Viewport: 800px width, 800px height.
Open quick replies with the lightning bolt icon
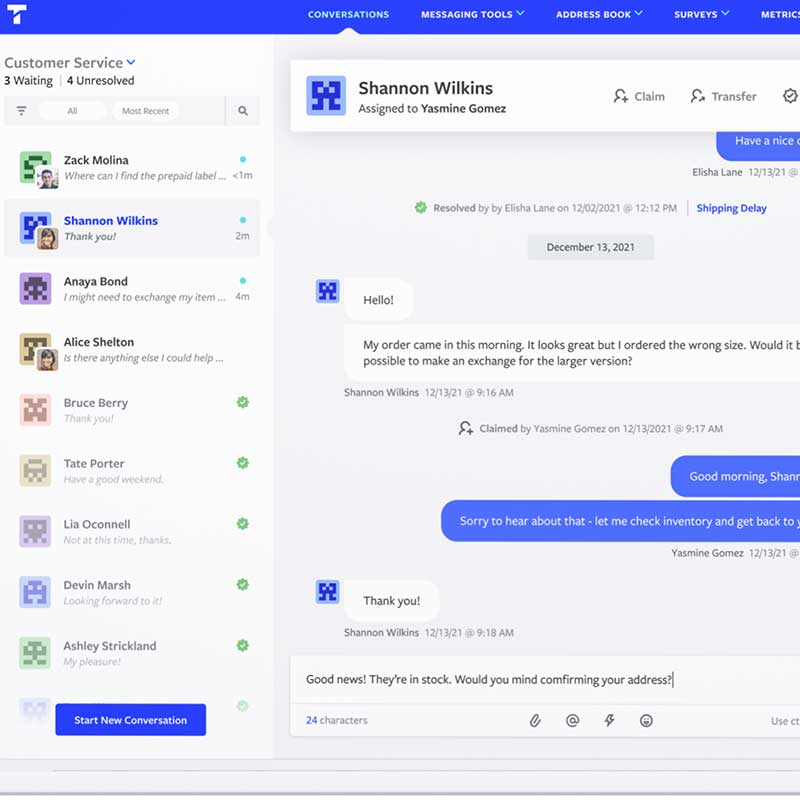(609, 720)
